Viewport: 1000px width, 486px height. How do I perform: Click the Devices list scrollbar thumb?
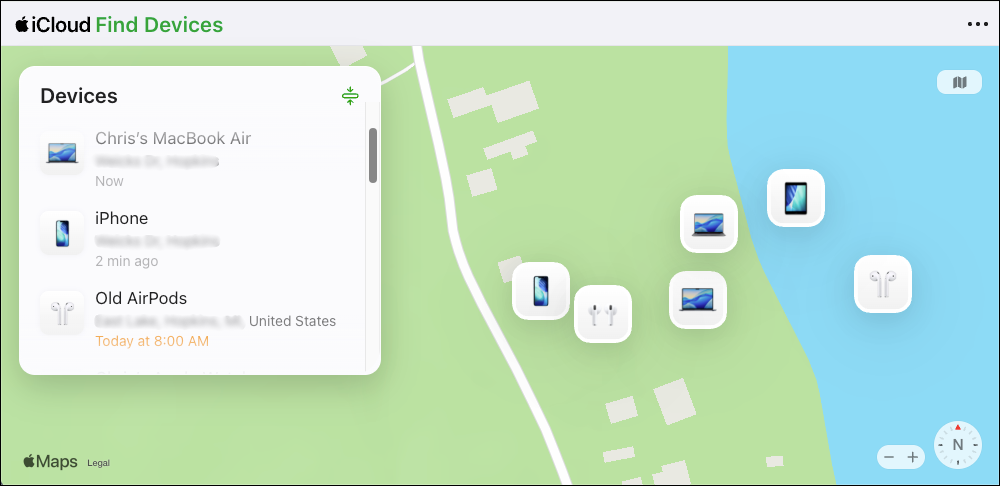click(x=372, y=156)
